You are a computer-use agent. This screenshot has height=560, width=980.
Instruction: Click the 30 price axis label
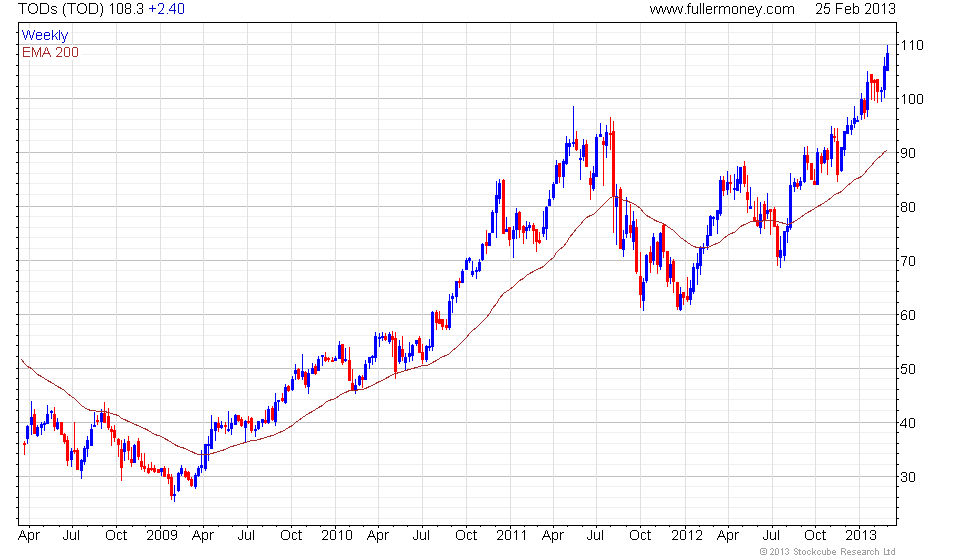tap(908, 477)
